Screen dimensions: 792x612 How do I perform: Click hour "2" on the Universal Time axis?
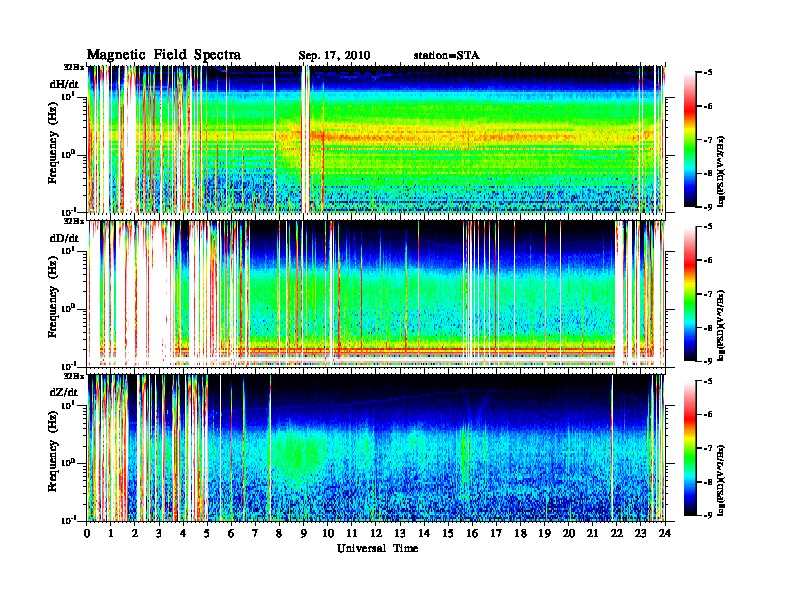(135, 533)
